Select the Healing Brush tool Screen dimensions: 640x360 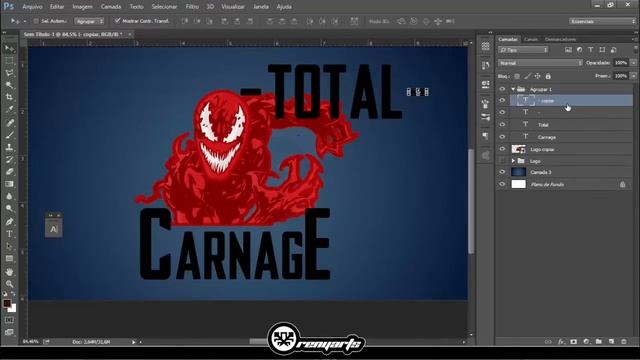pos(9,123)
